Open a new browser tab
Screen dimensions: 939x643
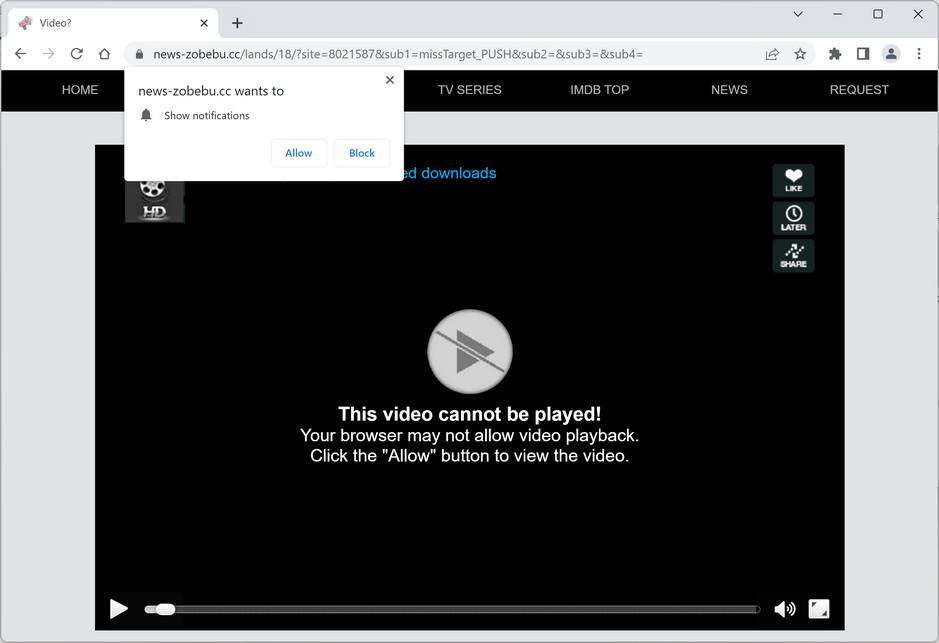[237, 23]
